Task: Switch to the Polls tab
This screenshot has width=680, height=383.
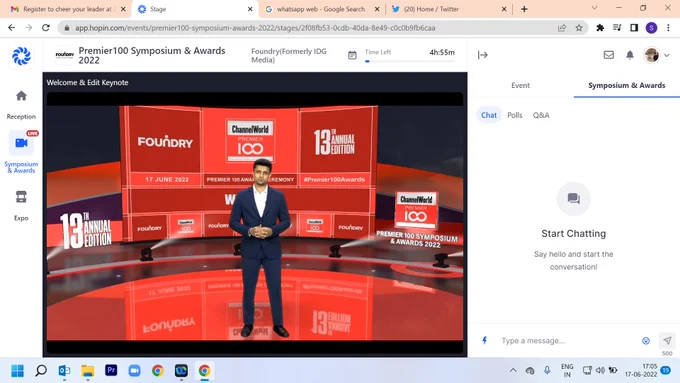Action: pyautogui.click(x=514, y=115)
